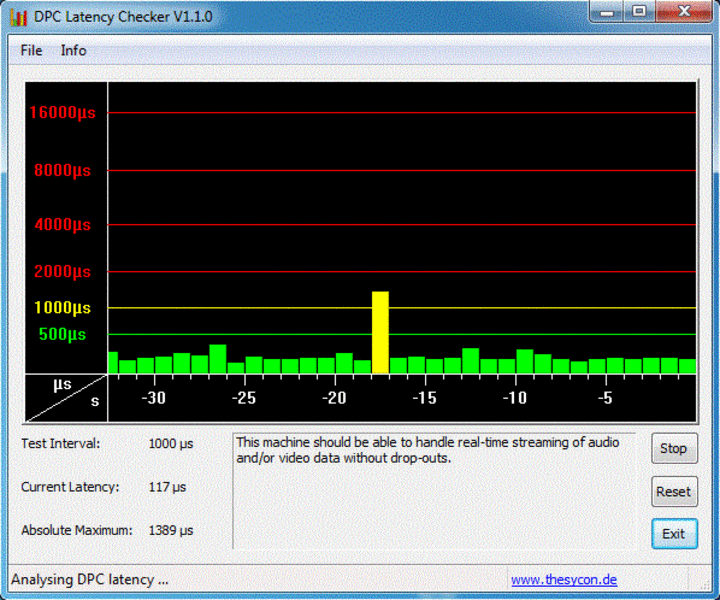This screenshot has height=600, width=720.
Task: Click the window resize grip in status bar
Action: (704, 584)
